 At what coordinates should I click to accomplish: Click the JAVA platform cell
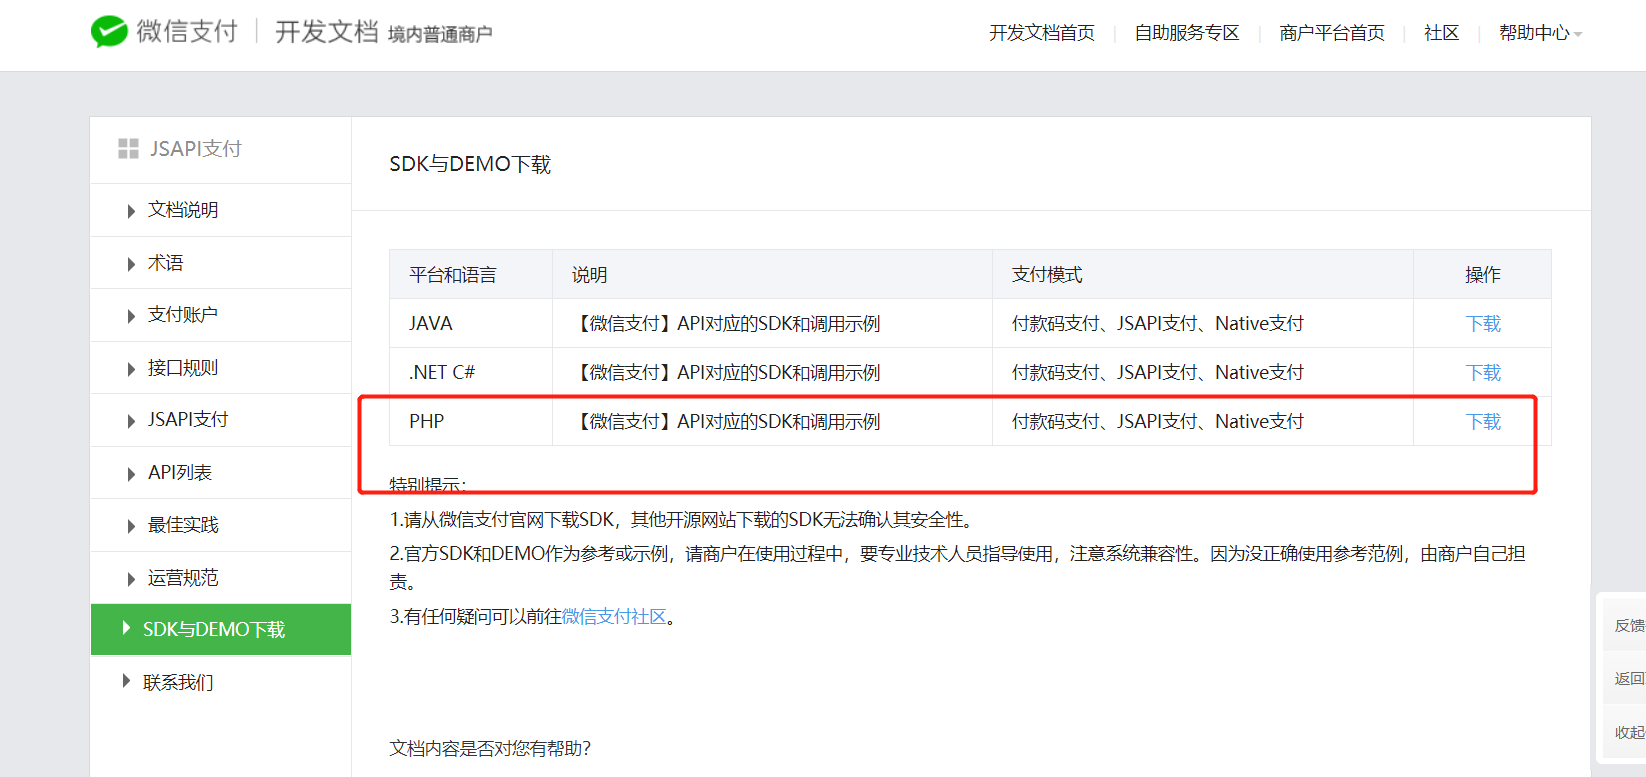[471, 323]
